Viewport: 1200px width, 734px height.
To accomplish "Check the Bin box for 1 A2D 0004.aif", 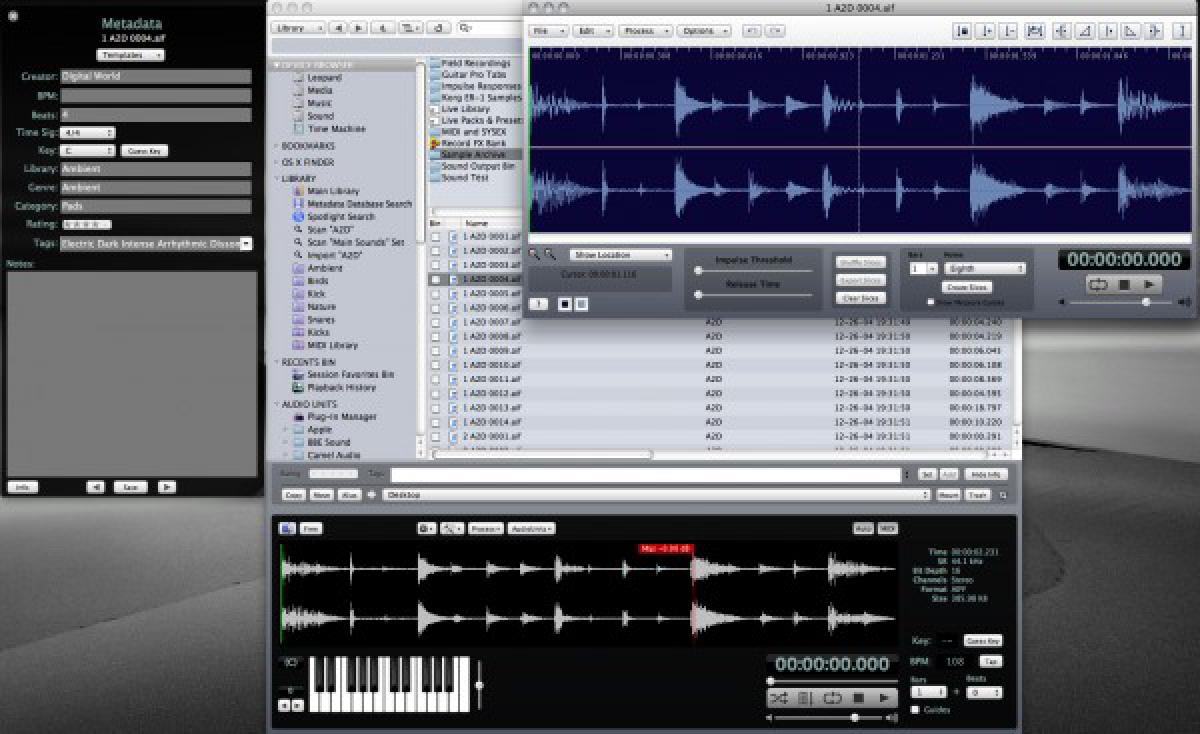I will (x=435, y=280).
